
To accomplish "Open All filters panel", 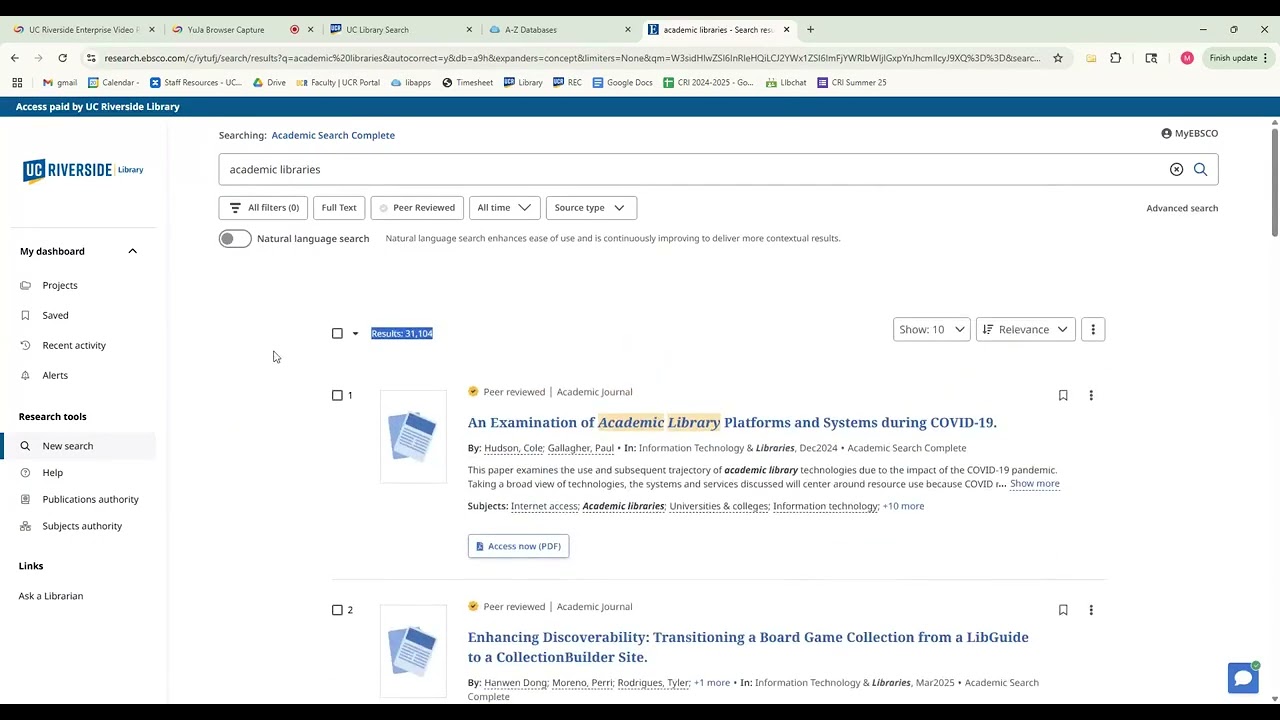I will (x=264, y=208).
